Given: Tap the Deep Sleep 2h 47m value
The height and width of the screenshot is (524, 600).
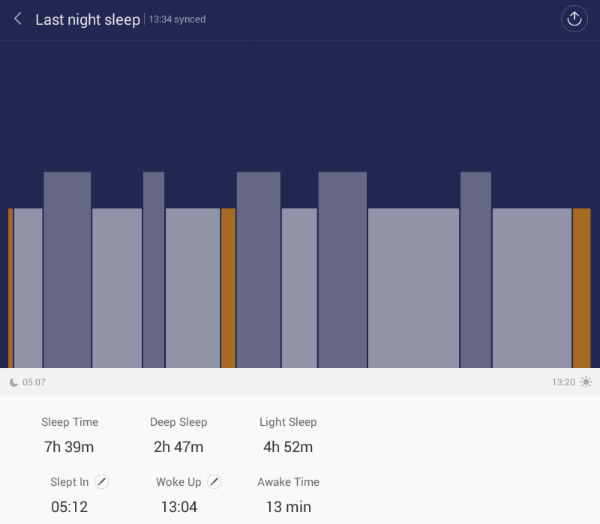Looking at the screenshot, I should [179, 447].
